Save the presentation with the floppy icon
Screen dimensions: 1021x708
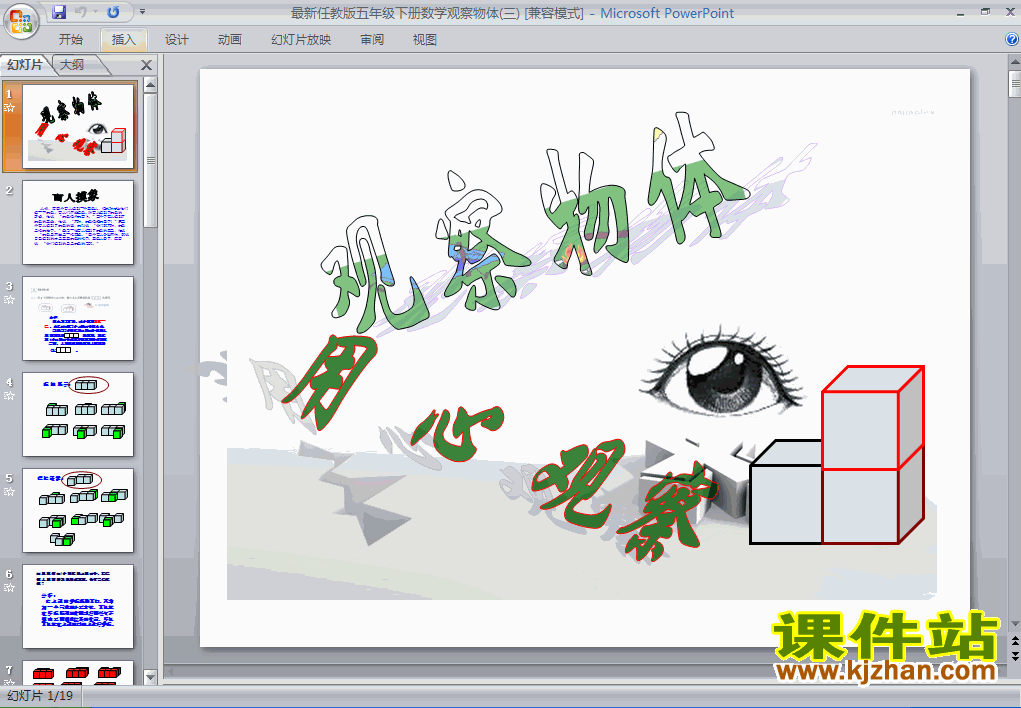click(59, 12)
